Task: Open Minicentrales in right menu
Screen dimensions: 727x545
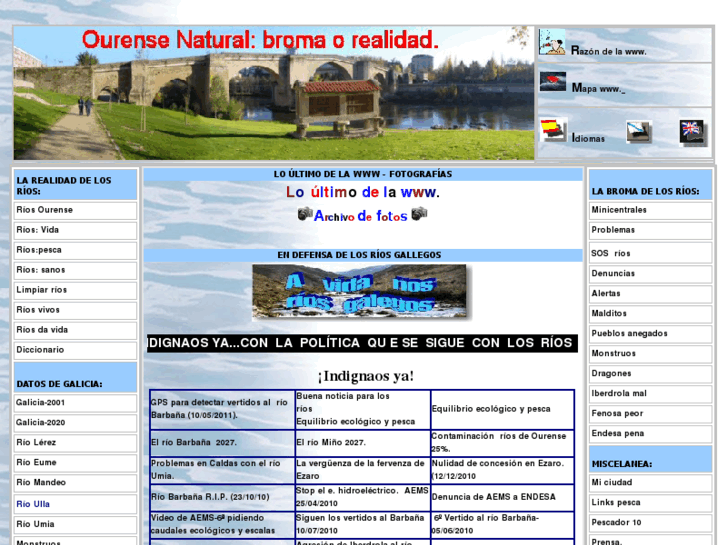Action: point(650,210)
